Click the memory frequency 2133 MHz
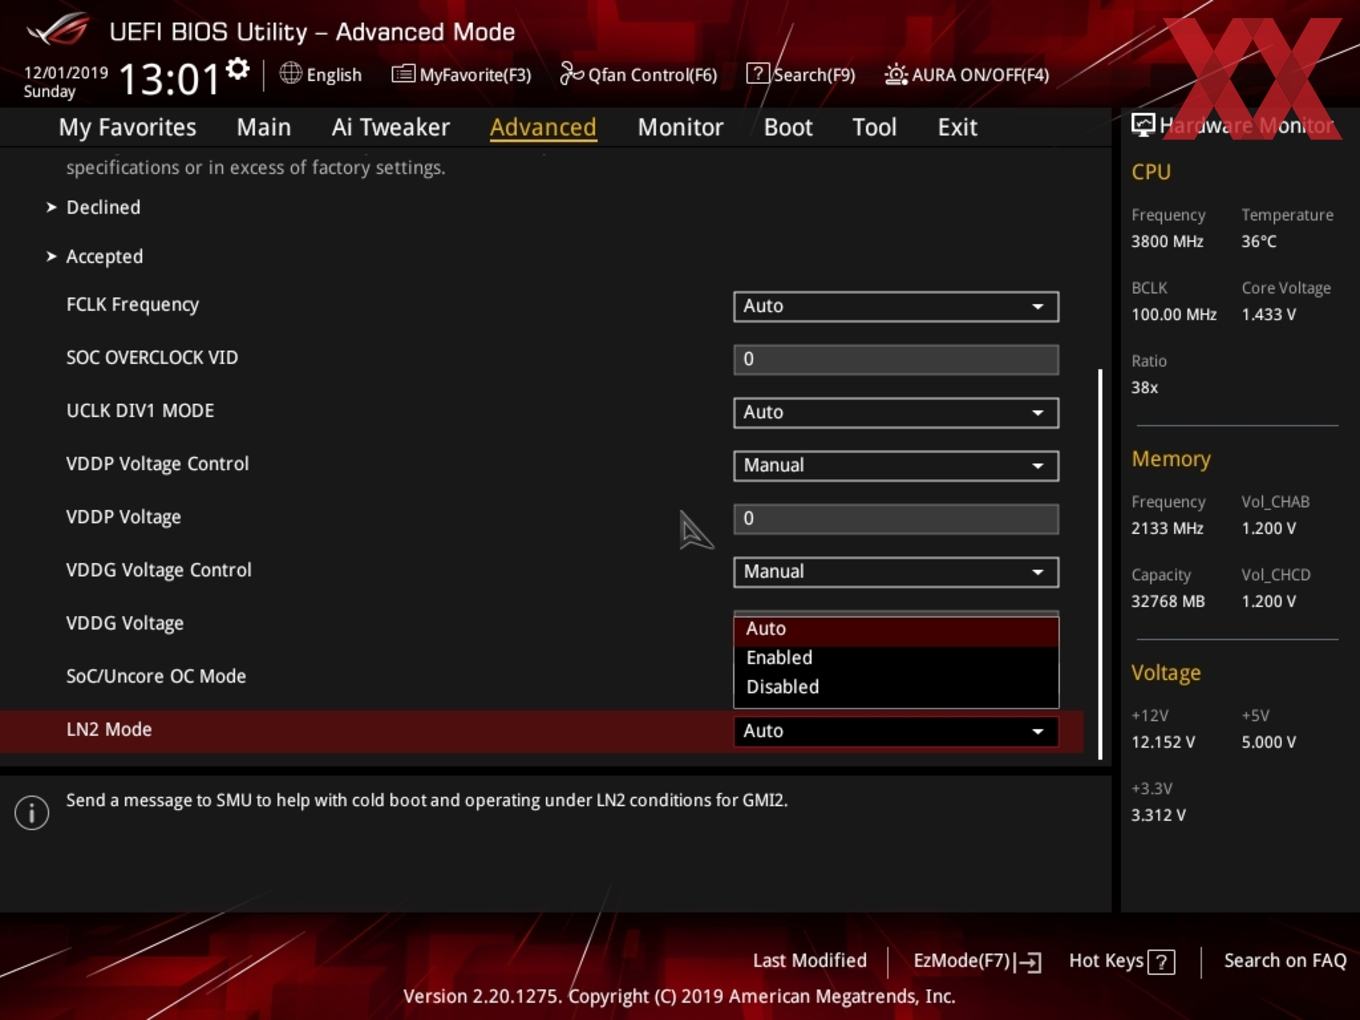 coord(1167,528)
